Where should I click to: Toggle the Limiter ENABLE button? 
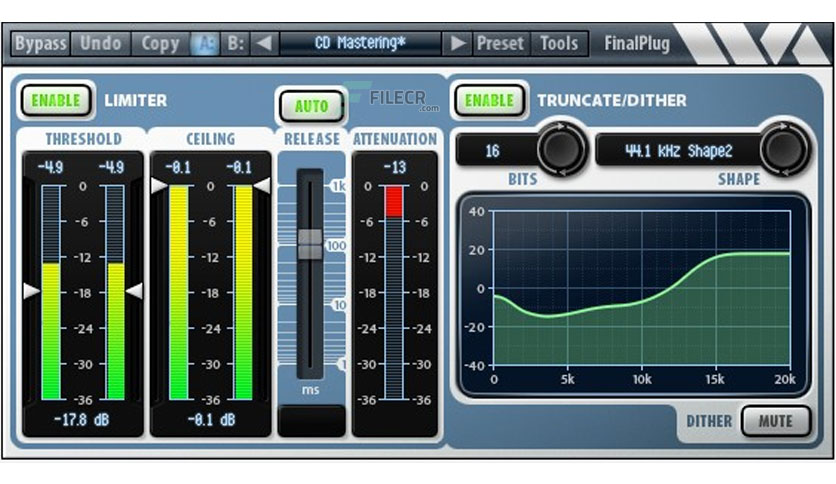point(56,100)
